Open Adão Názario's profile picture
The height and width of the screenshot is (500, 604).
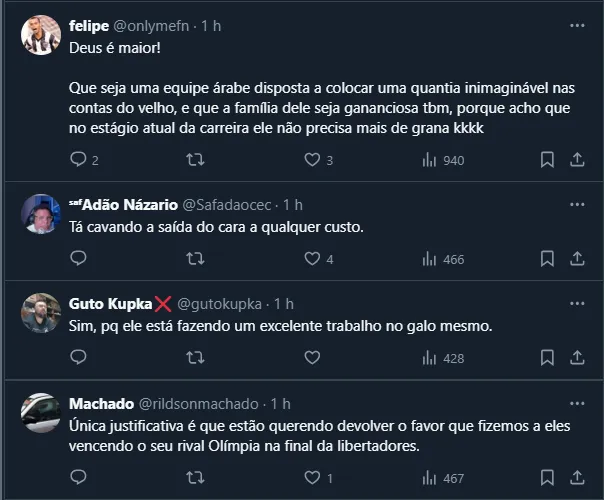[41, 213]
